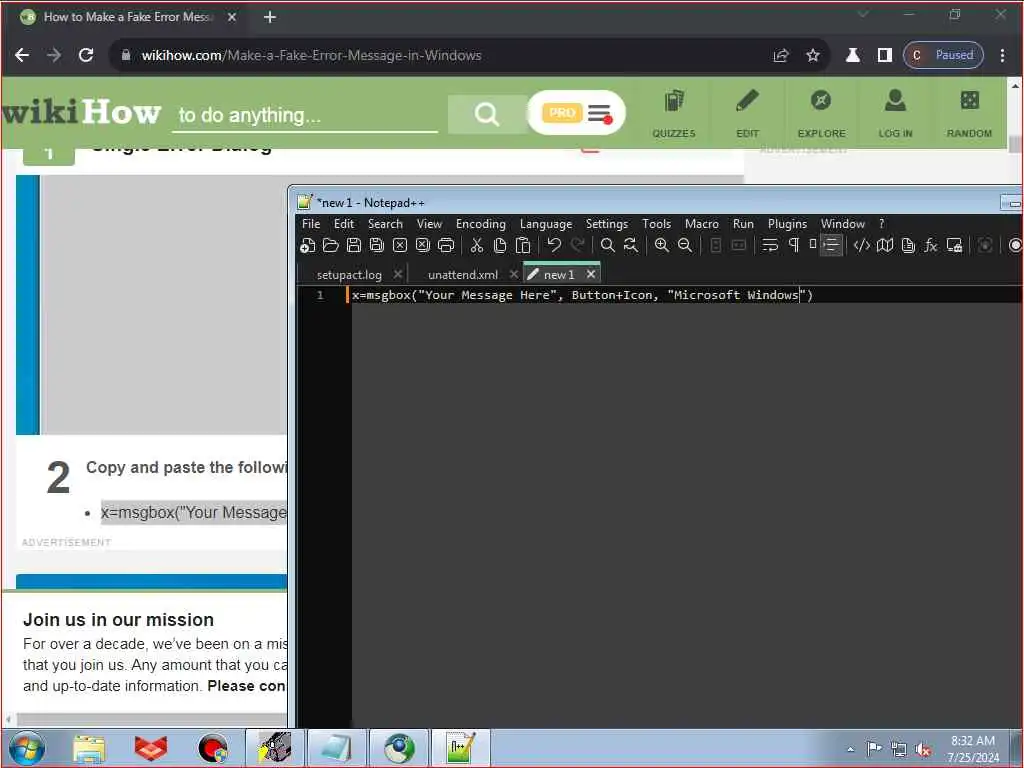Close the setupact.log tab

[x=398, y=274]
